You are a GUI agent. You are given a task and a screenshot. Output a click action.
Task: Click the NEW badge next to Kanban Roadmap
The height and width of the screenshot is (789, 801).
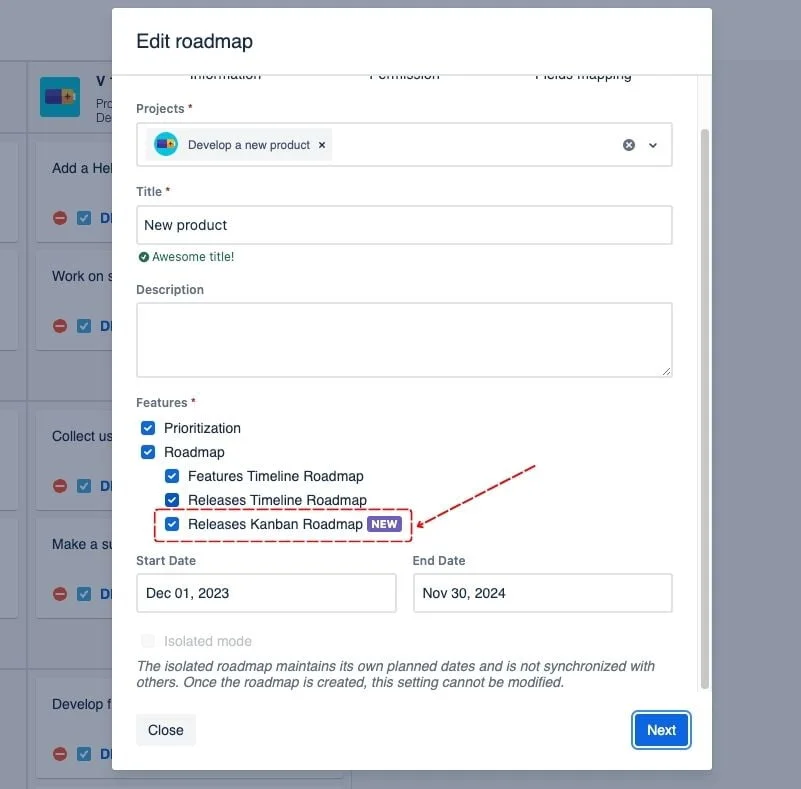coord(384,524)
